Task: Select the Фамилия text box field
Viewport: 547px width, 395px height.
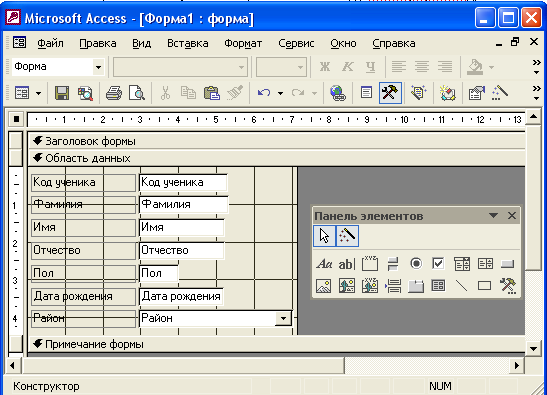Action: point(184,204)
